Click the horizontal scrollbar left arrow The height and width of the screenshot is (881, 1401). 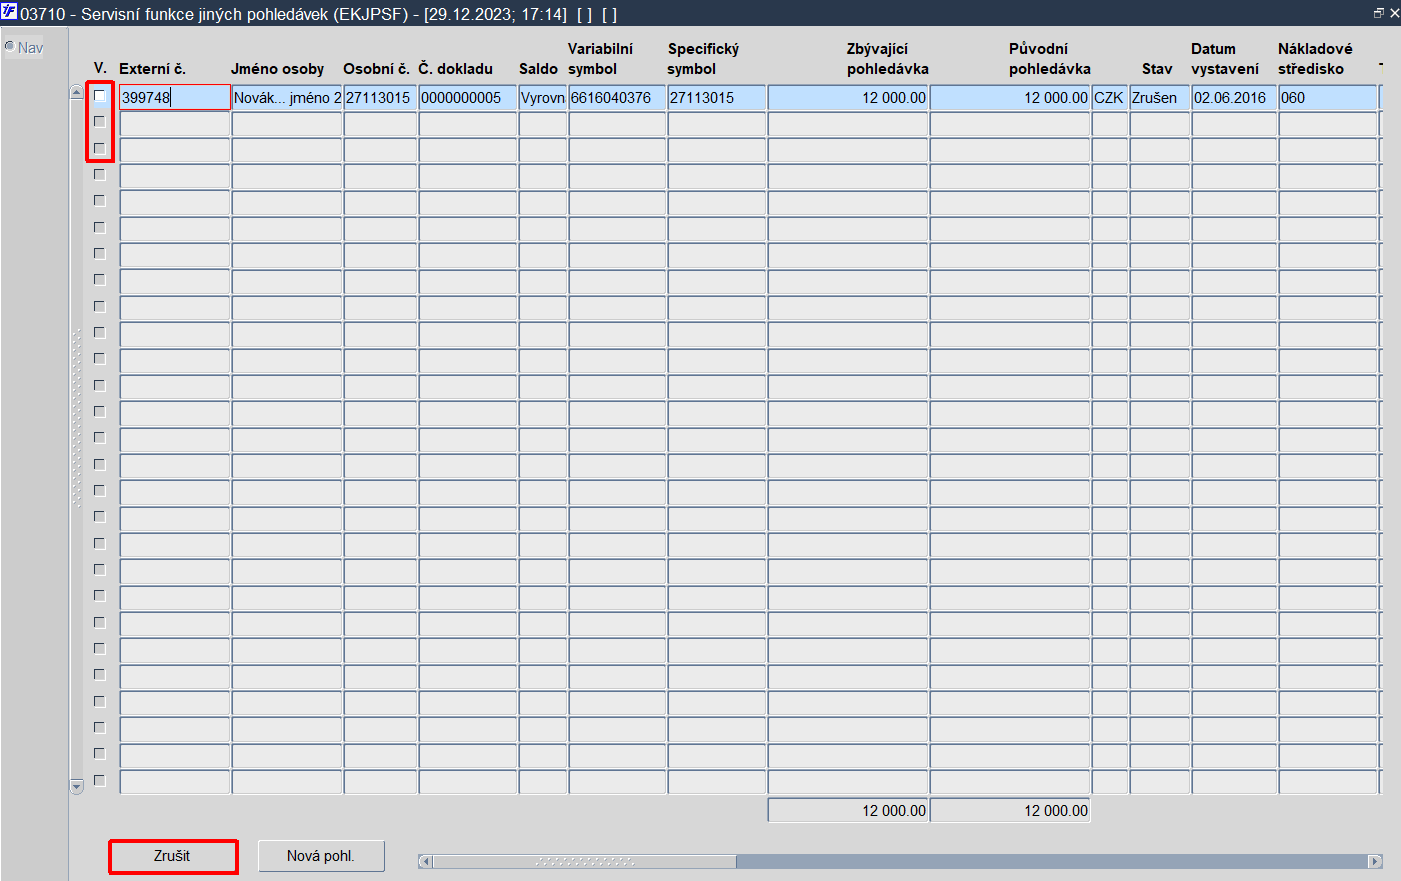coord(425,861)
